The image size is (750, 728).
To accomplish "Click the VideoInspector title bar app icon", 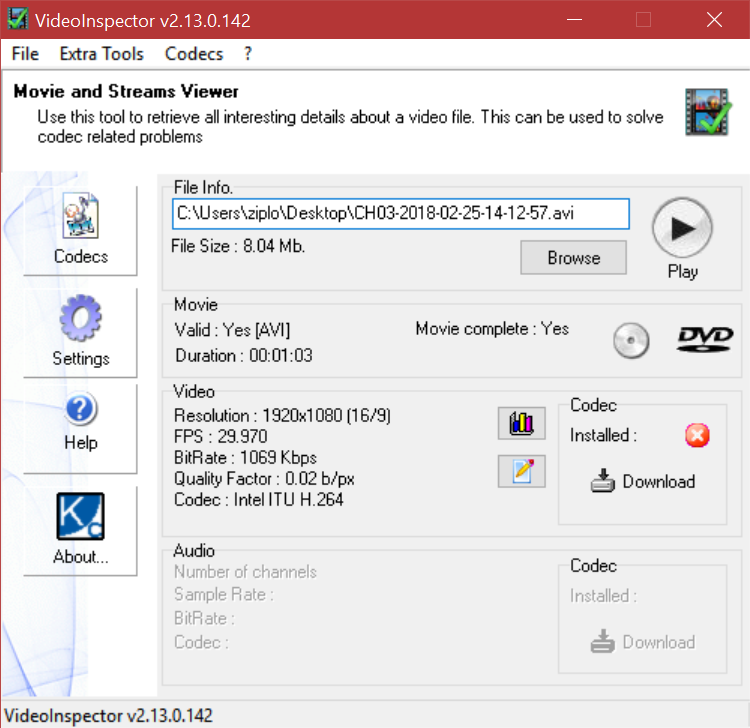I will tap(18, 19).
